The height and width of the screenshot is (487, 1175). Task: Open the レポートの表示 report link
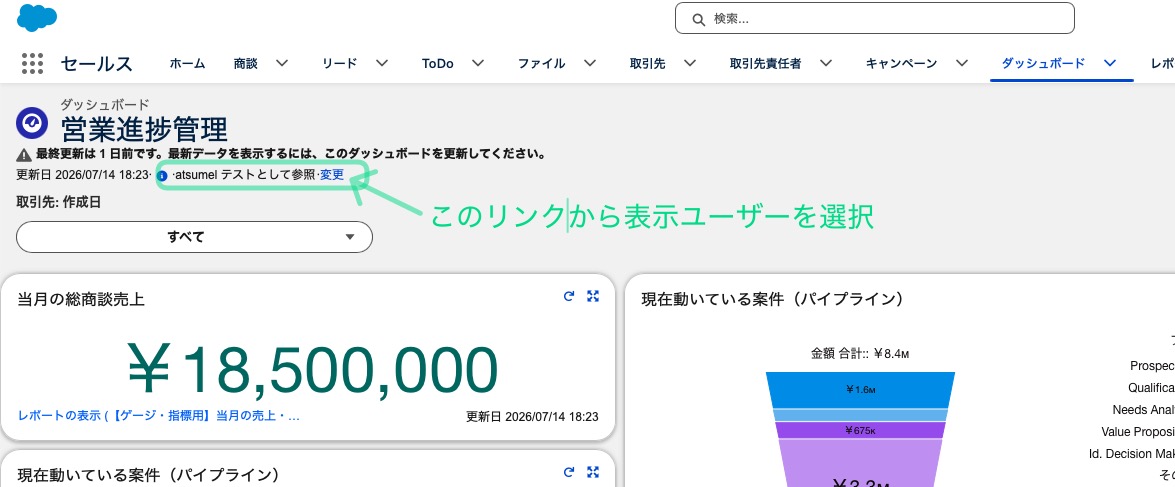tap(159, 416)
